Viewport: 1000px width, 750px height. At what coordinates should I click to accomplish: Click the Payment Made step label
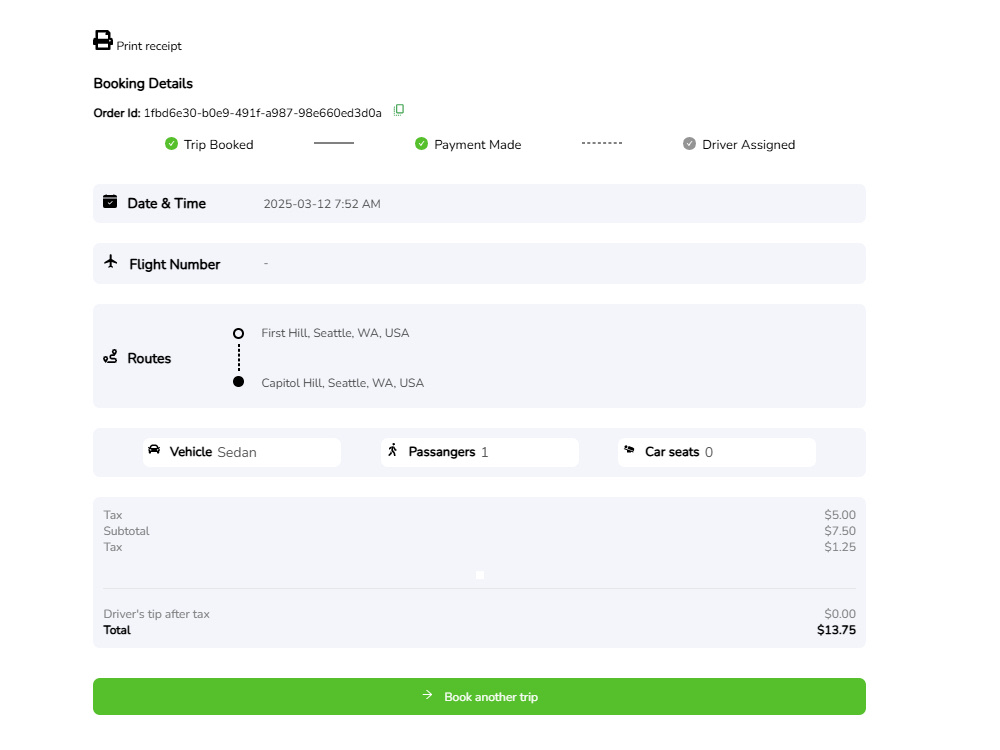478,145
